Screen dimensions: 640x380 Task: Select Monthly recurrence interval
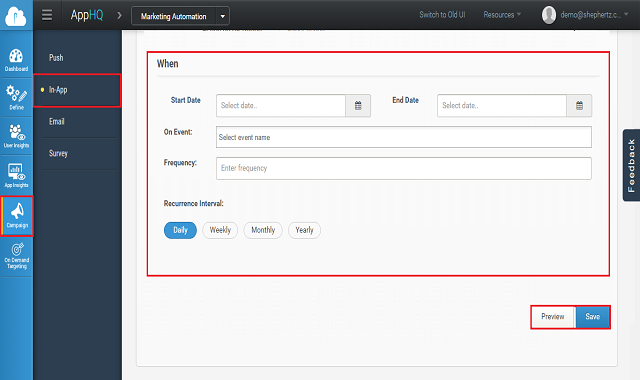[x=263, y=230]
